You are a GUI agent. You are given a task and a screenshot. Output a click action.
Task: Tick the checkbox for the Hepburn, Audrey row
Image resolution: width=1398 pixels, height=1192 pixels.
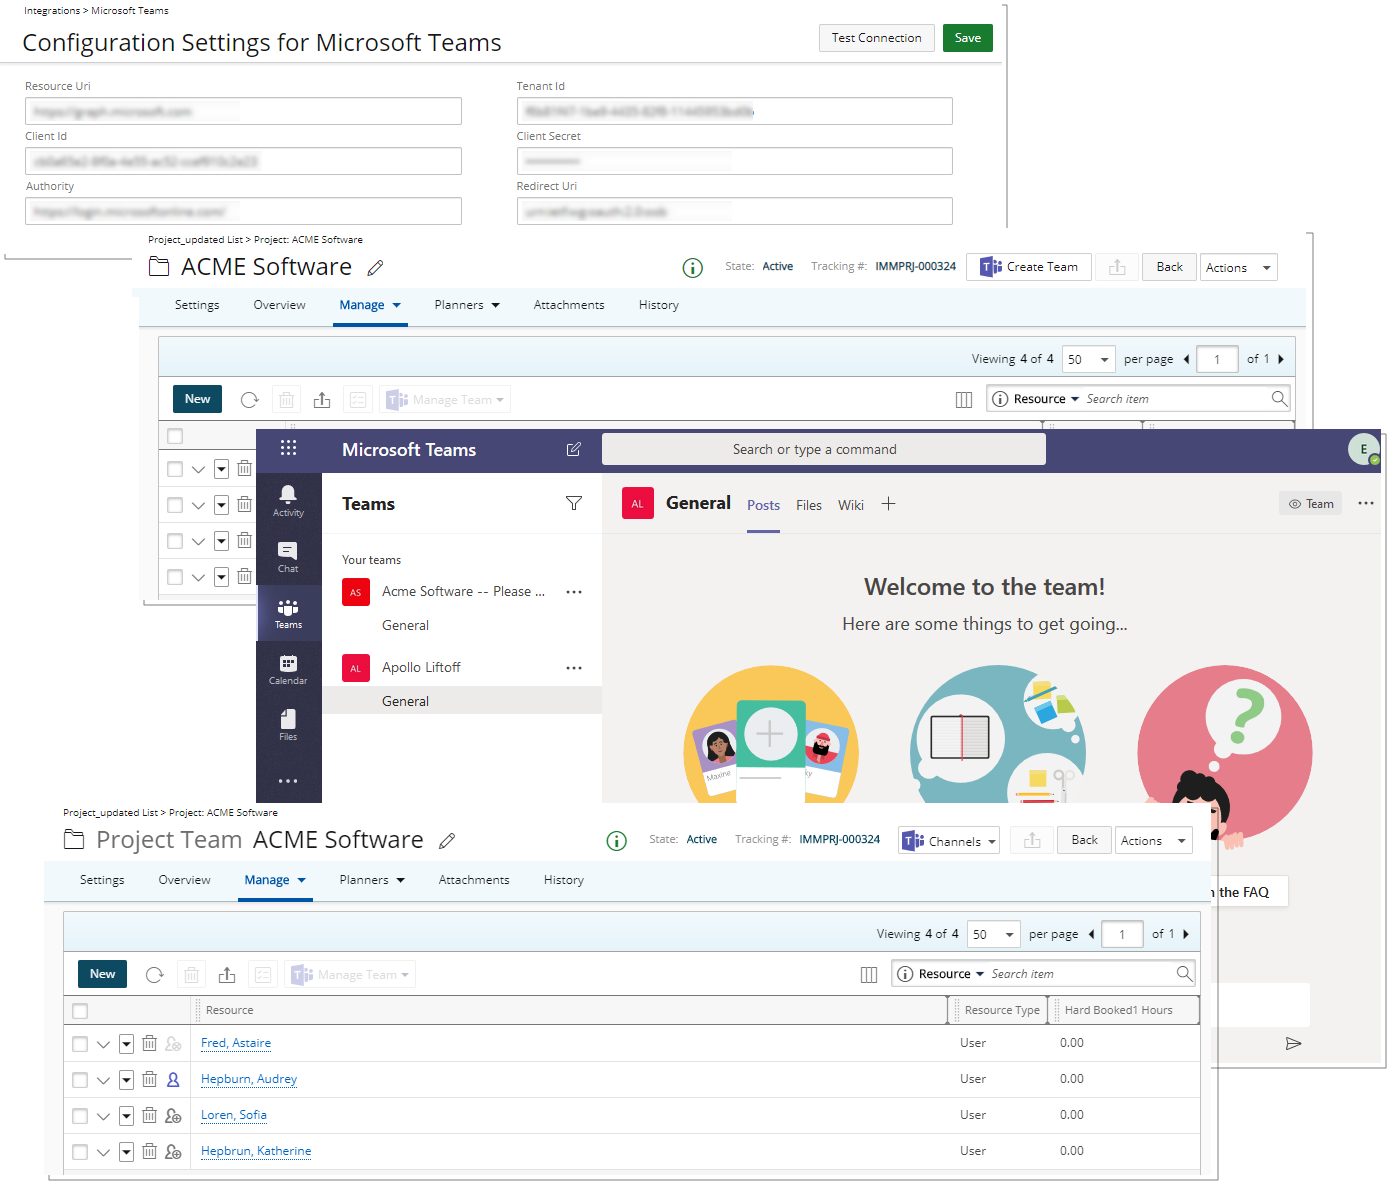(x=80, y=1080)
